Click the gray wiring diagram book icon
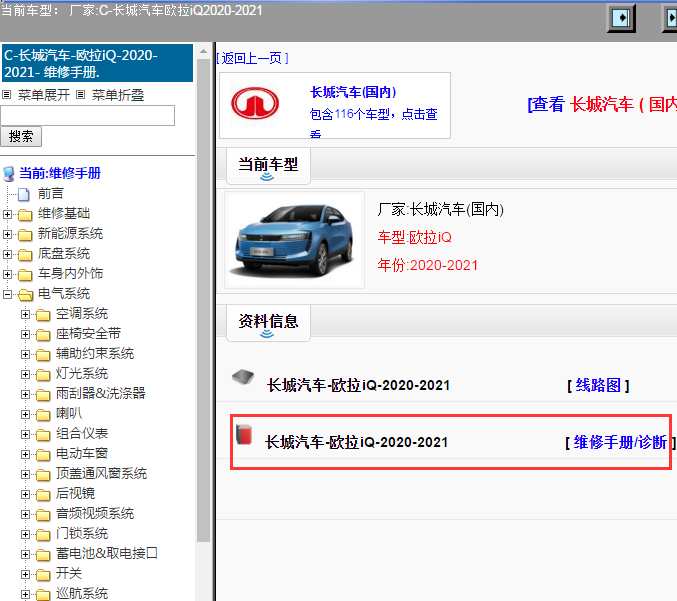 click(x=243, y=377)
